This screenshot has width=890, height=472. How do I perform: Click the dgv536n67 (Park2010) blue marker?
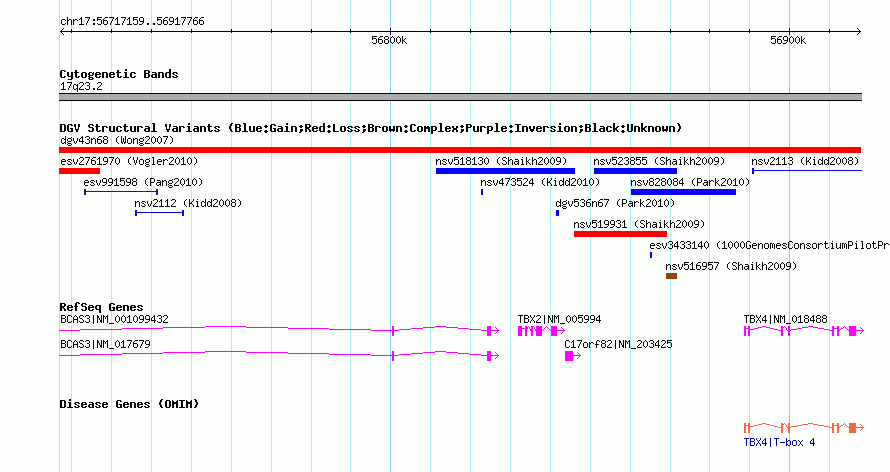(557, 213)
